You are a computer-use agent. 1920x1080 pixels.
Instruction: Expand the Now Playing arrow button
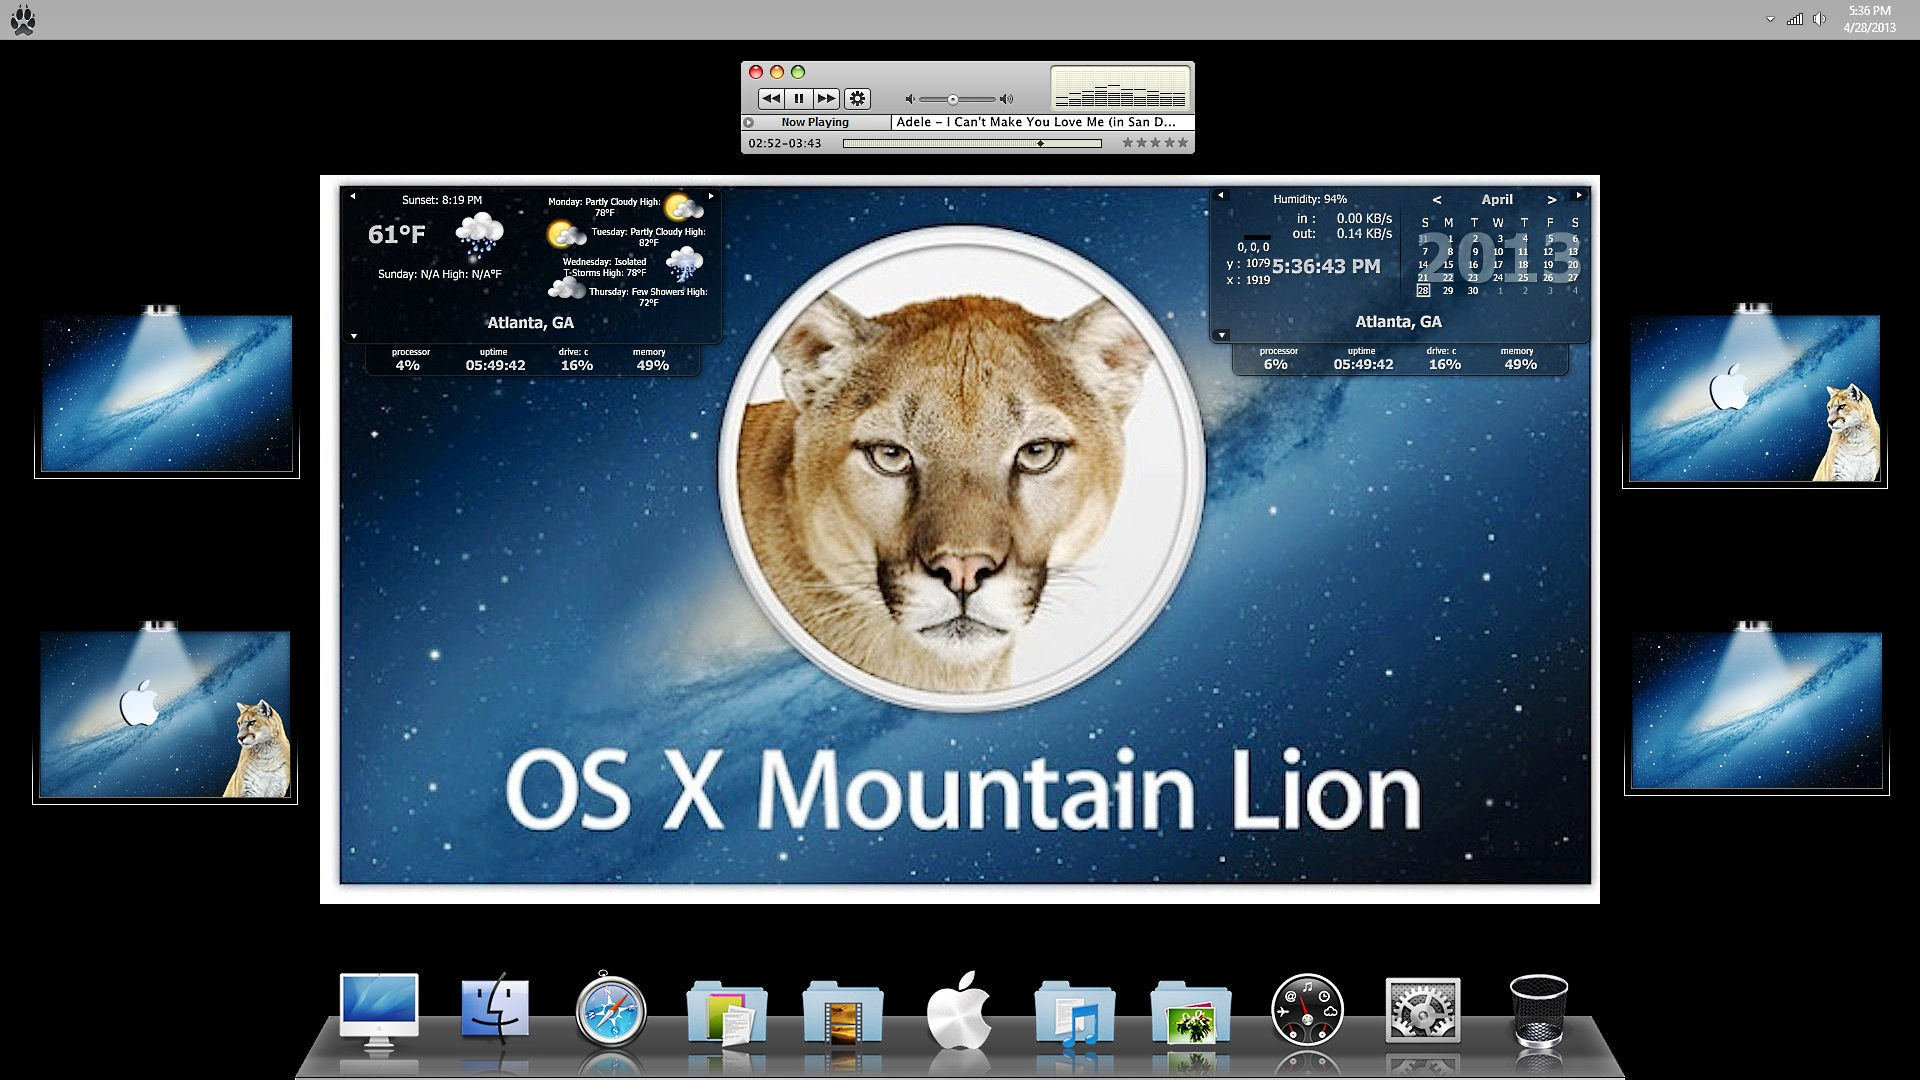(x=749, y=122)
